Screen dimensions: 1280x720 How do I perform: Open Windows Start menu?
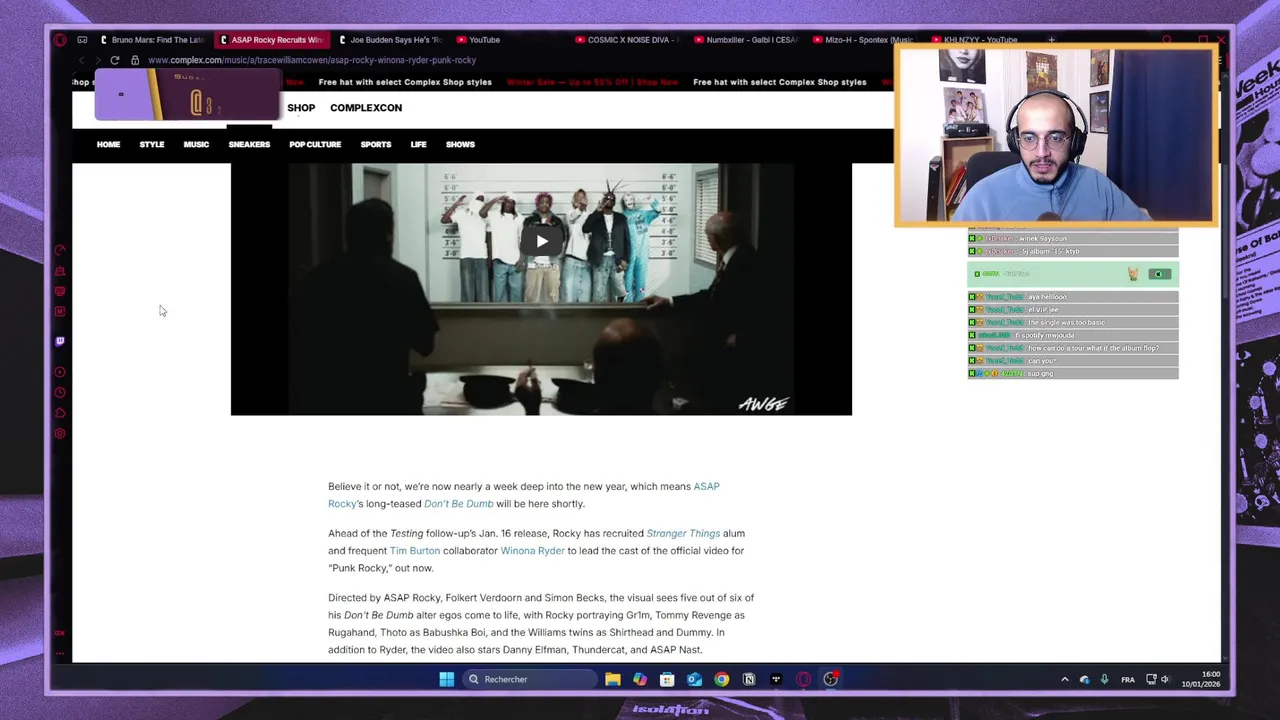pos(446,680)
